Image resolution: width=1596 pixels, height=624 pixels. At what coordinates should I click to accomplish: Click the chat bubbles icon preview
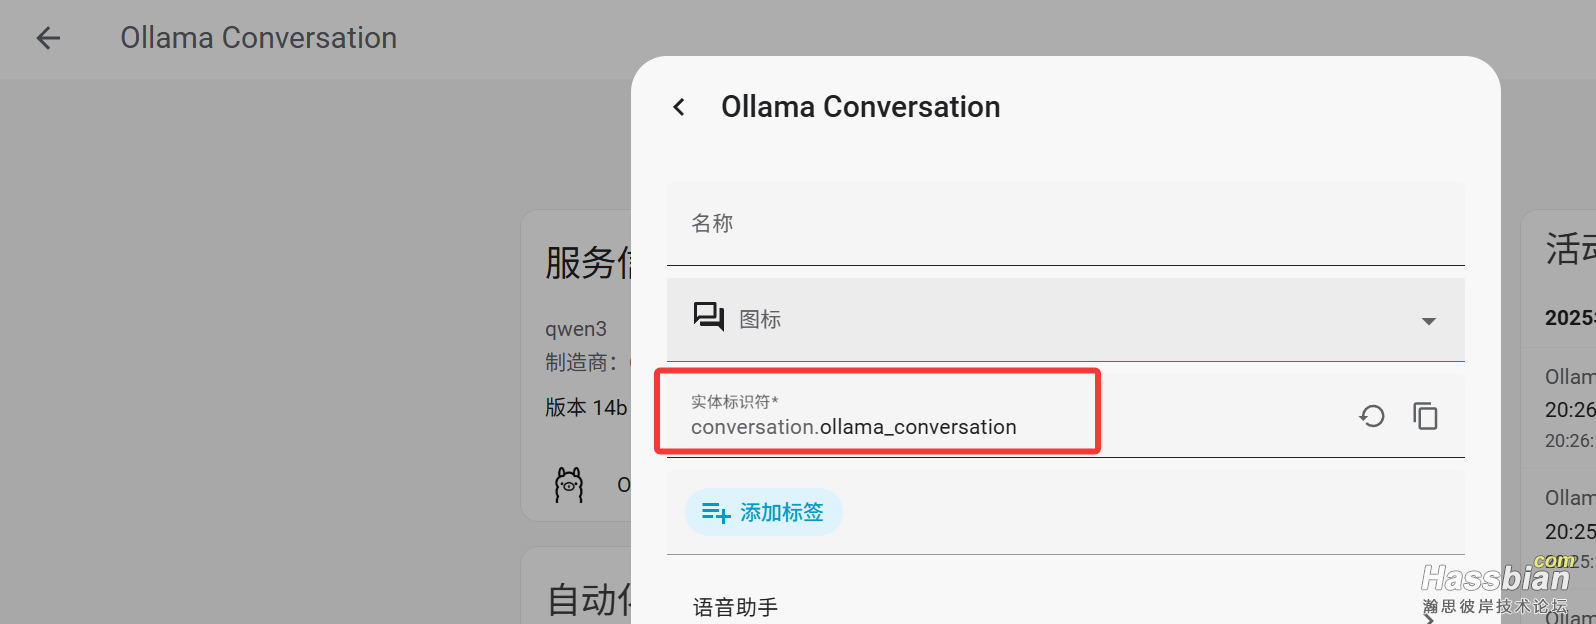[708, 318]
